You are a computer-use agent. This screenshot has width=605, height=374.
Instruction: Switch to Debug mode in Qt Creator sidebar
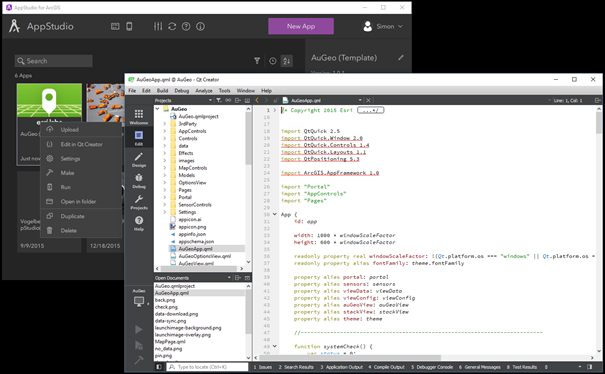[139, 181]
